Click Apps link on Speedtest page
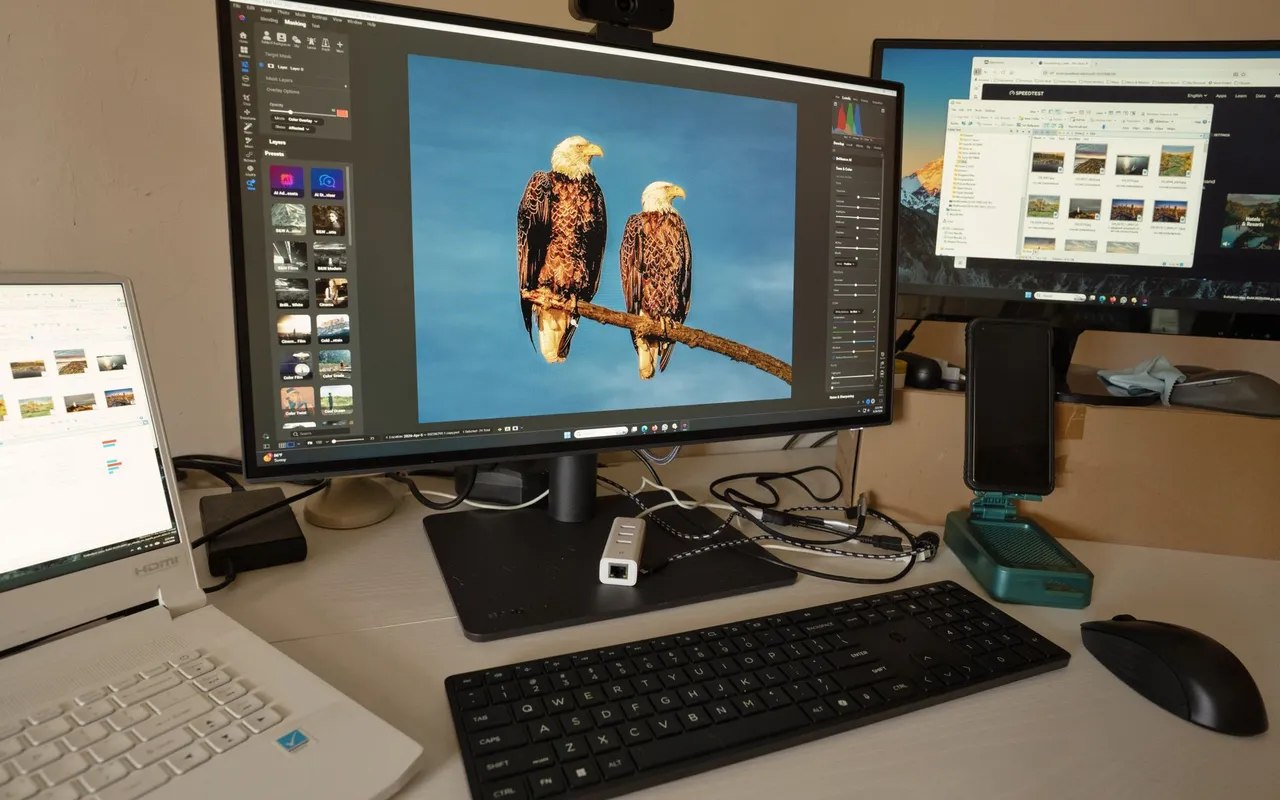1280x800 pixels. click(x=1221, y=96)
